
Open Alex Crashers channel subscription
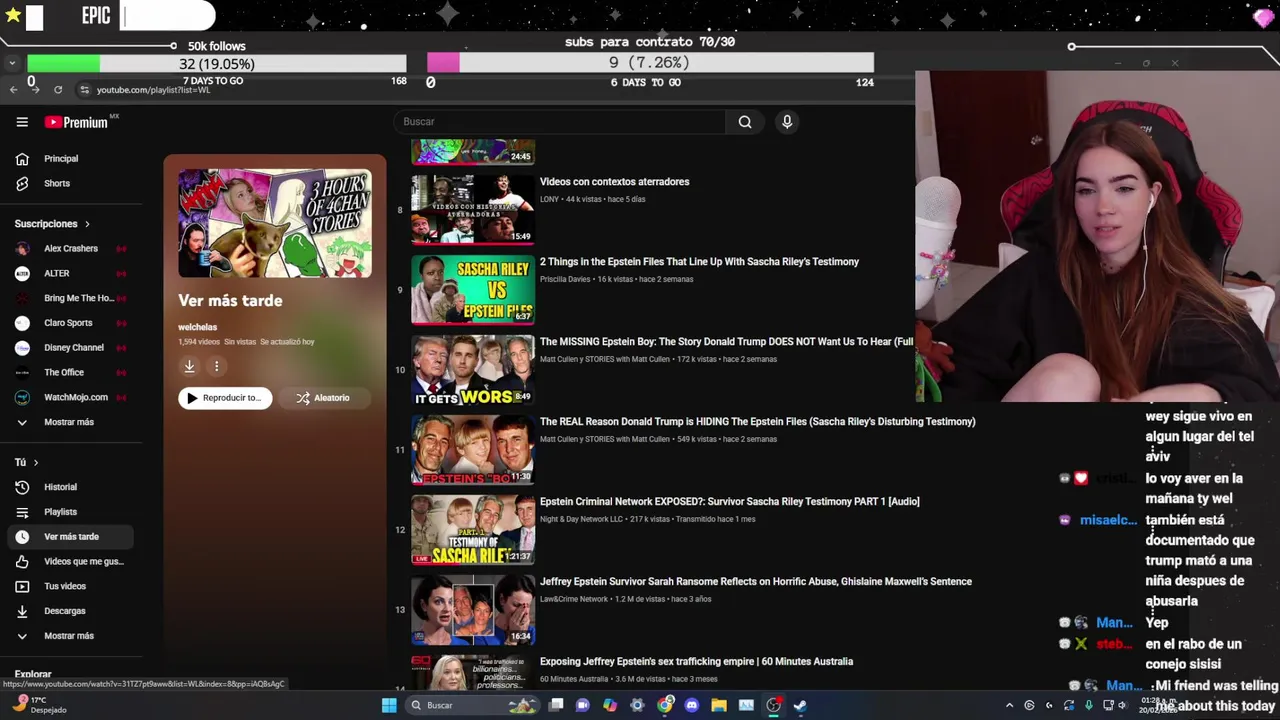[70, 248]
